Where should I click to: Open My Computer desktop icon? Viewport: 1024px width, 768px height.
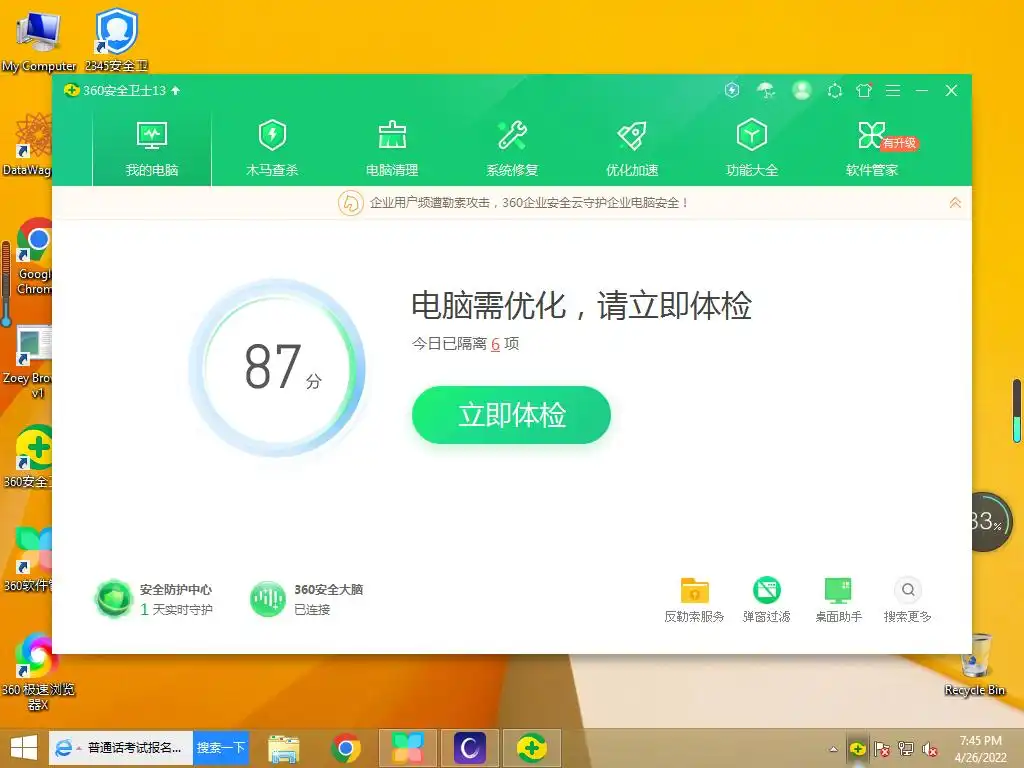pos(39,40)
